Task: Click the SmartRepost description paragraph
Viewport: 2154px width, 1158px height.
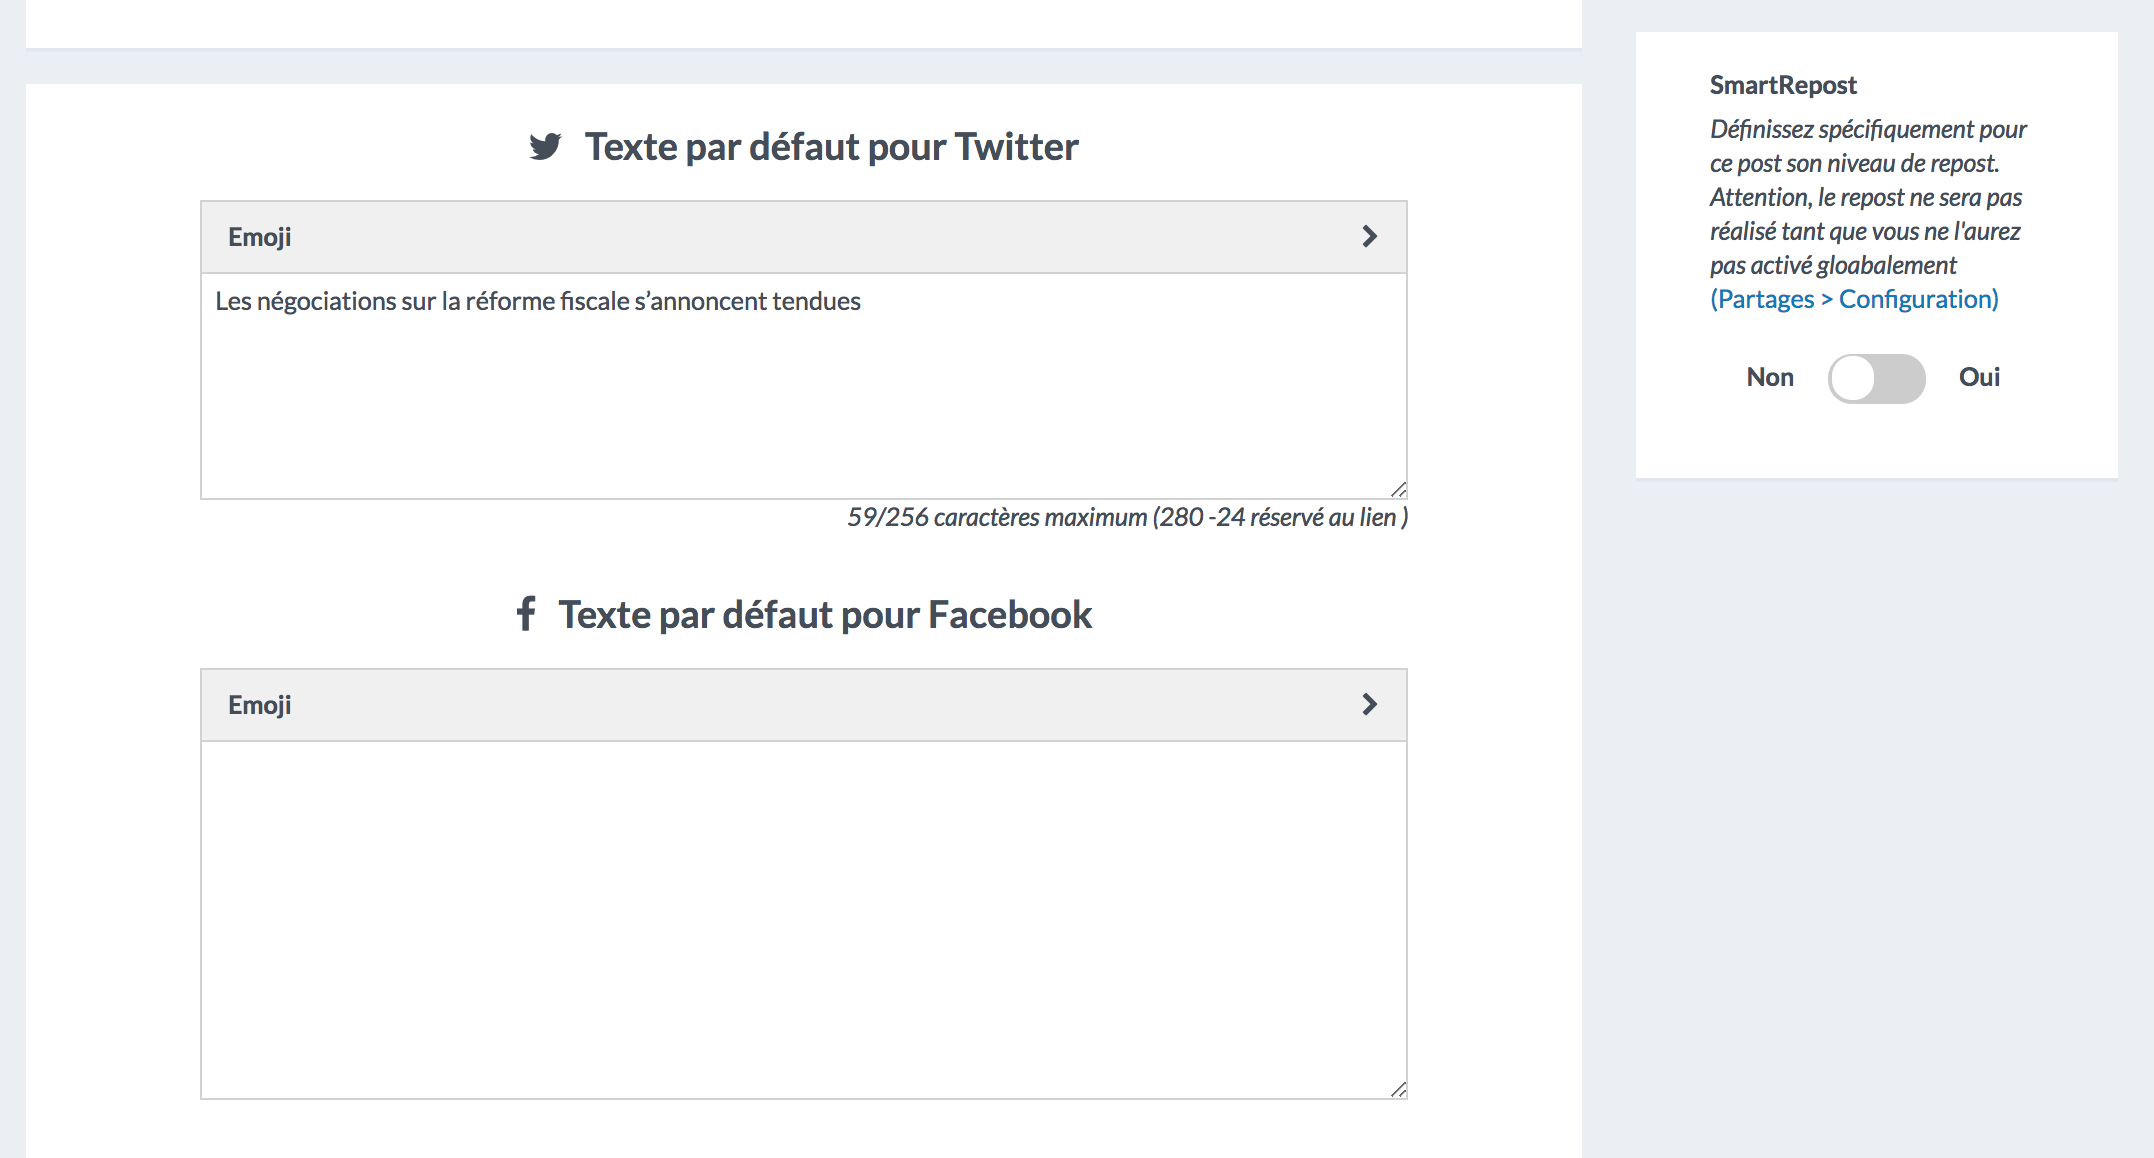Action: click(1868, 197)
